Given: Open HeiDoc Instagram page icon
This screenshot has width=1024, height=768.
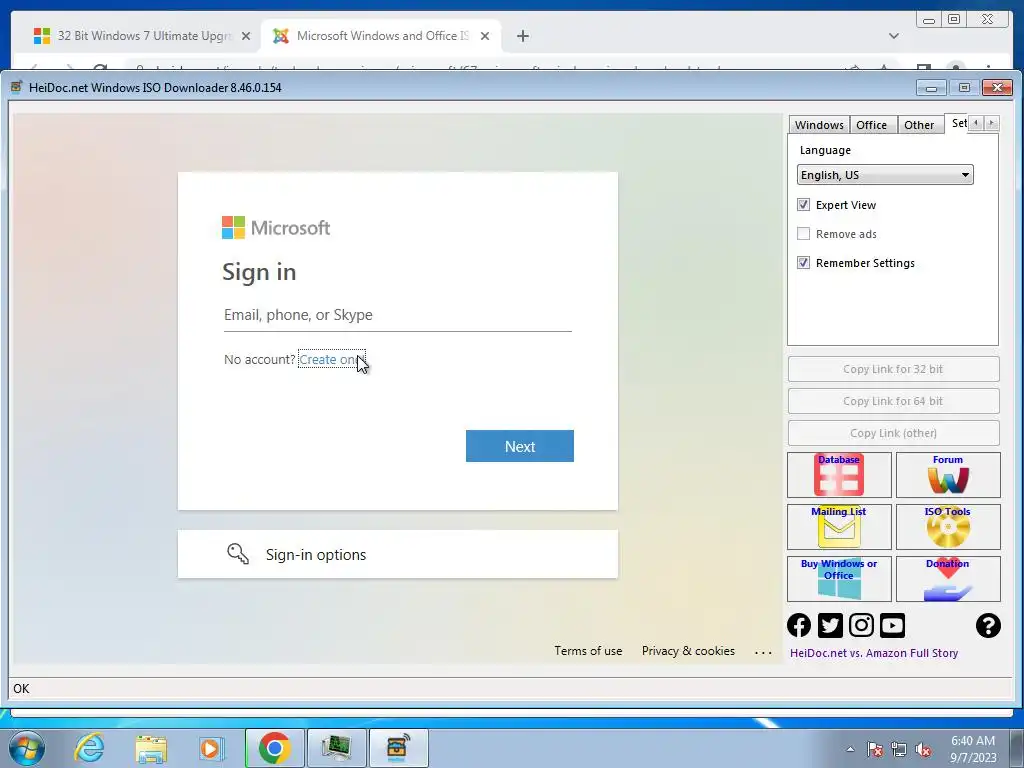Looking at the screenshot, I should coord(861,625).
